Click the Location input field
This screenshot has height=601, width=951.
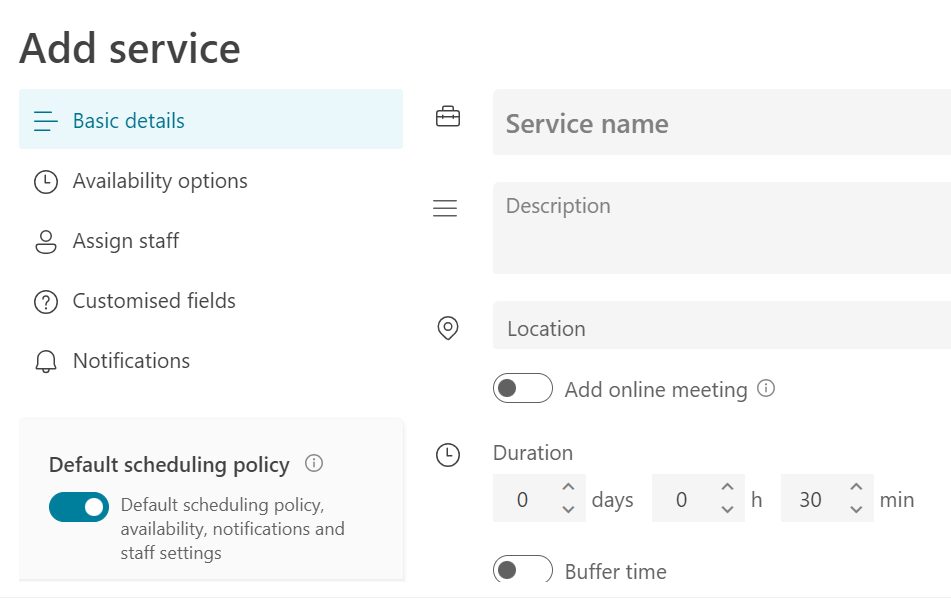(x=720, y=328)
